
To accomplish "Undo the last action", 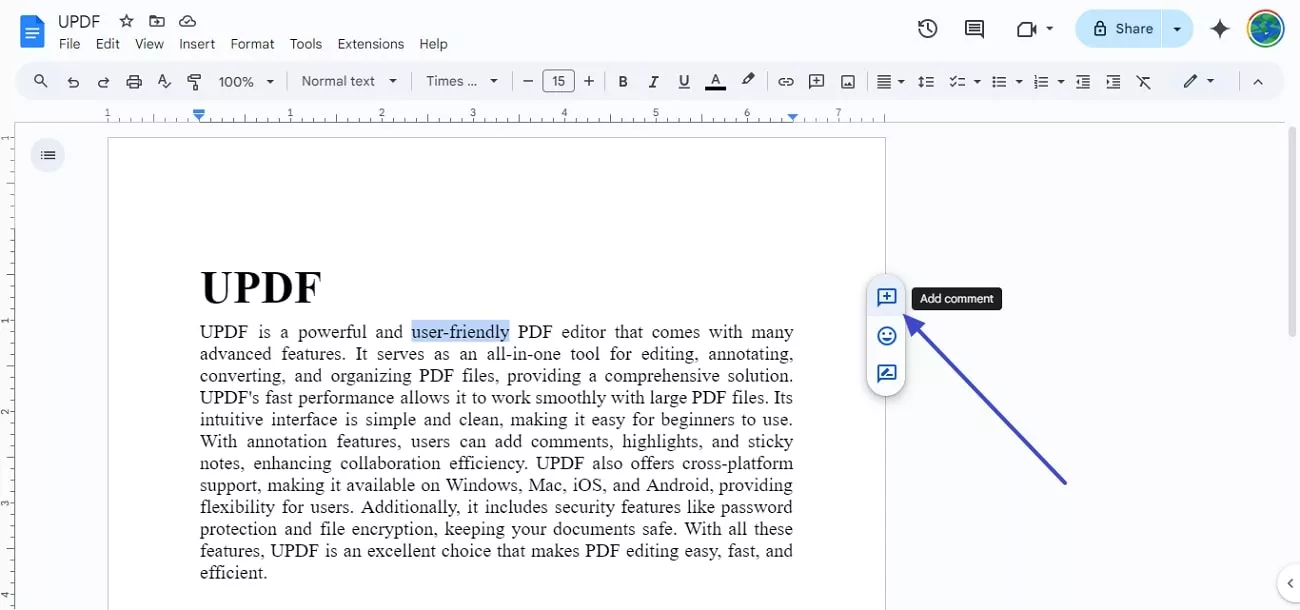I will [x=73, y=82].
